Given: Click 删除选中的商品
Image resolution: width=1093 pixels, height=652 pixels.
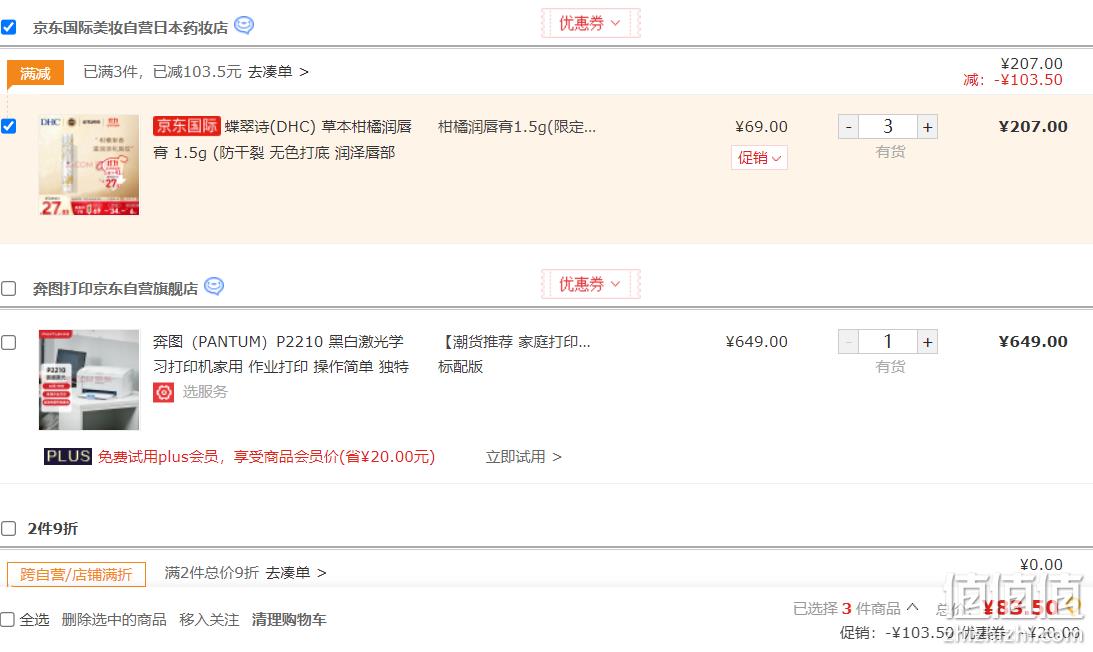Looking at the screenshot, I should click(114, 619).
